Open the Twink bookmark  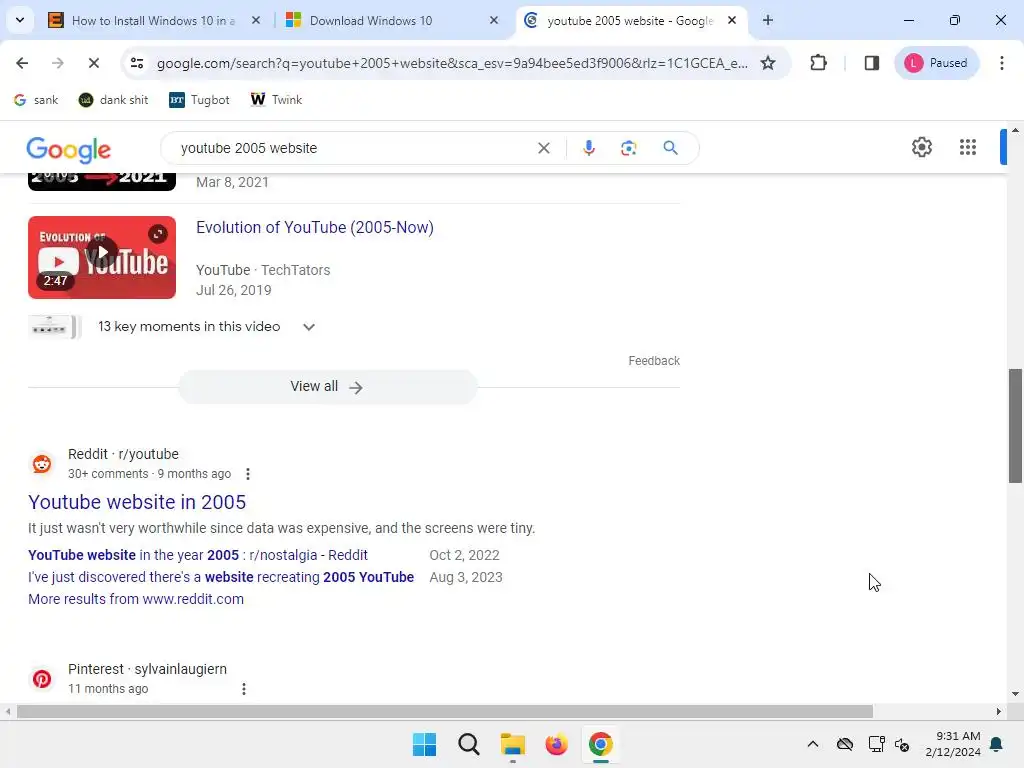coord(276,100)
